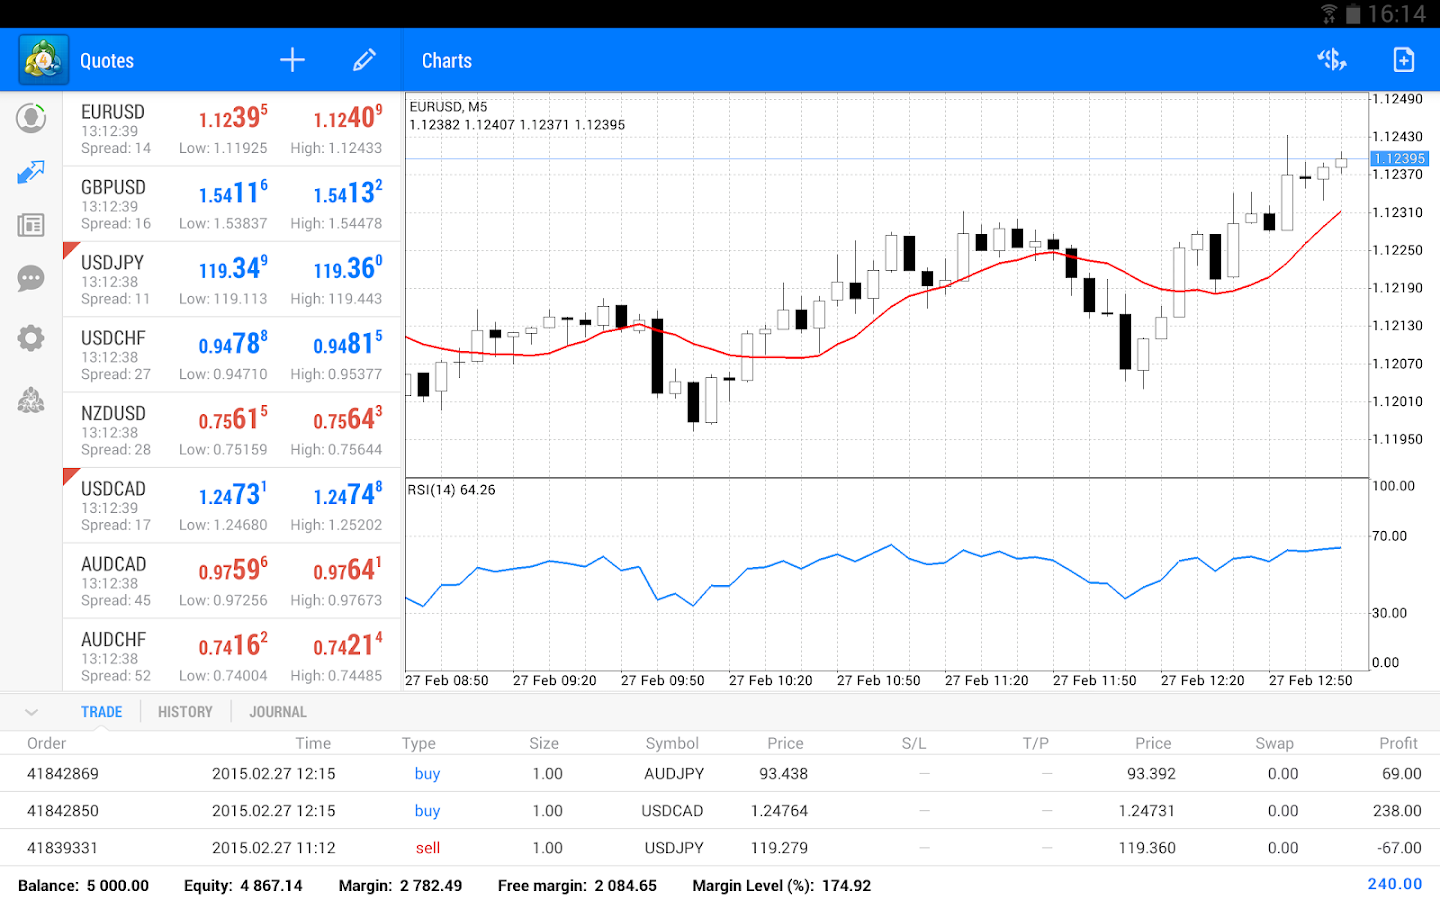Switch to the TRADE tab
1440x900 pixels.
102,712
